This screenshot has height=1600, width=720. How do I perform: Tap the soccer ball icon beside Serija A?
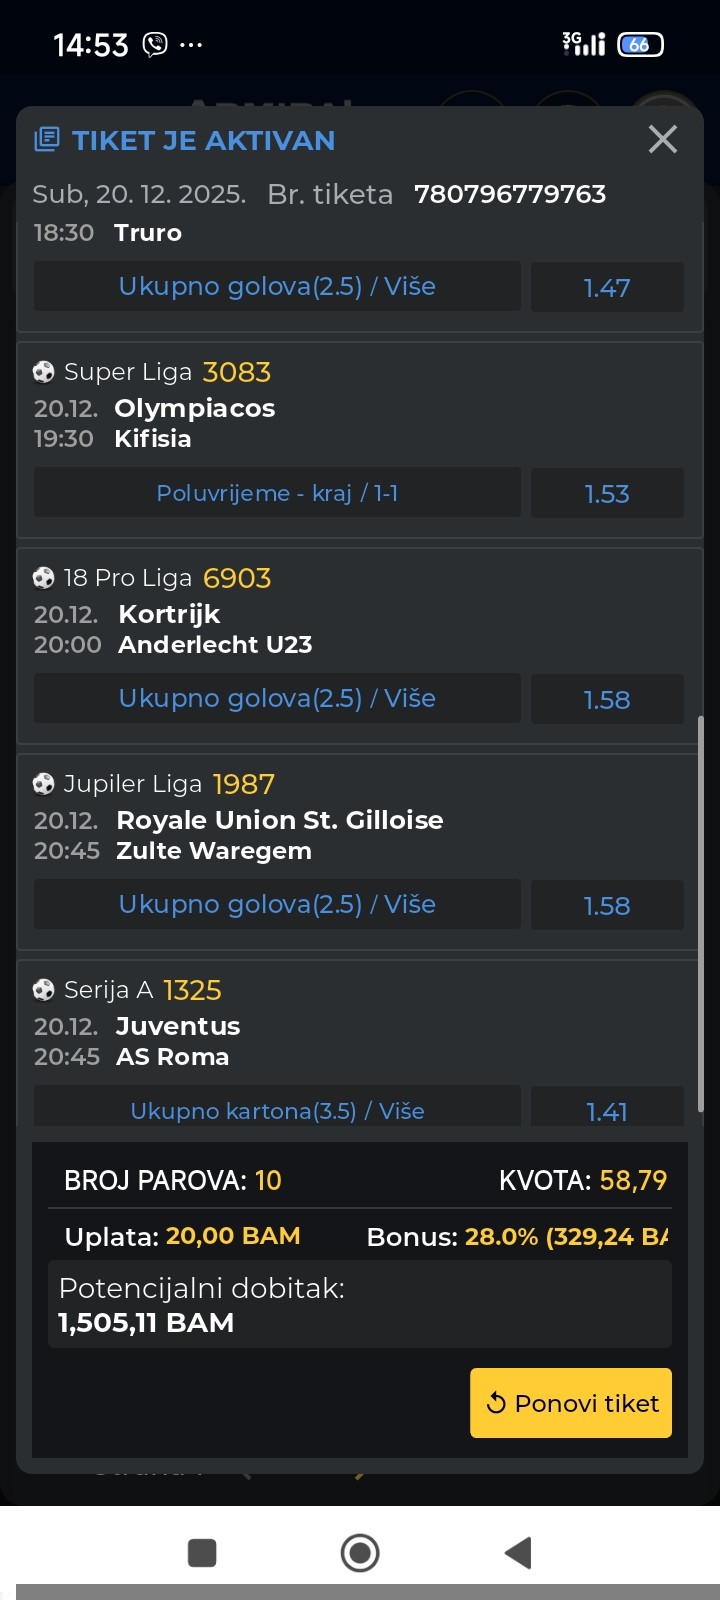click(43, 990)
